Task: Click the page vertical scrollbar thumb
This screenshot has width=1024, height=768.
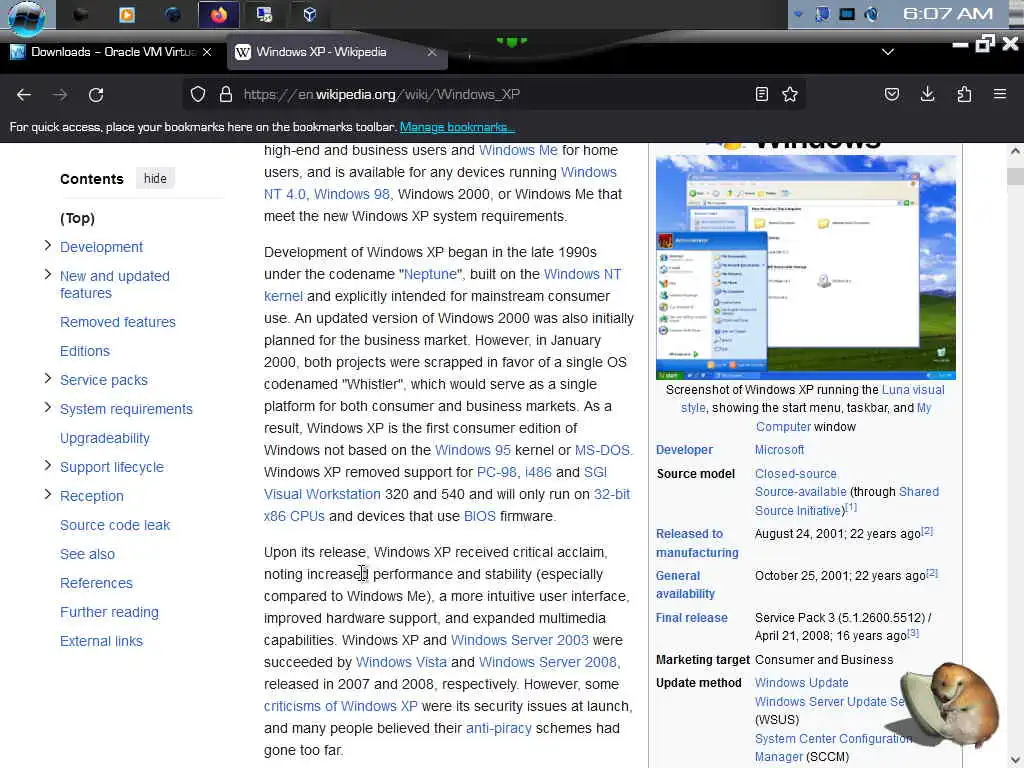Action: [x=1015, y=176]
